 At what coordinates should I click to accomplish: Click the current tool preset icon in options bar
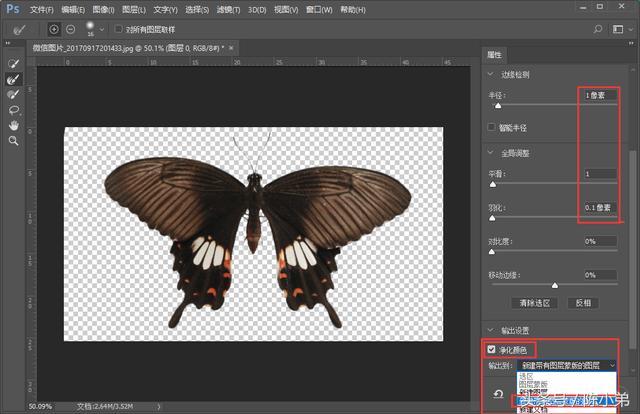[18, 29]
